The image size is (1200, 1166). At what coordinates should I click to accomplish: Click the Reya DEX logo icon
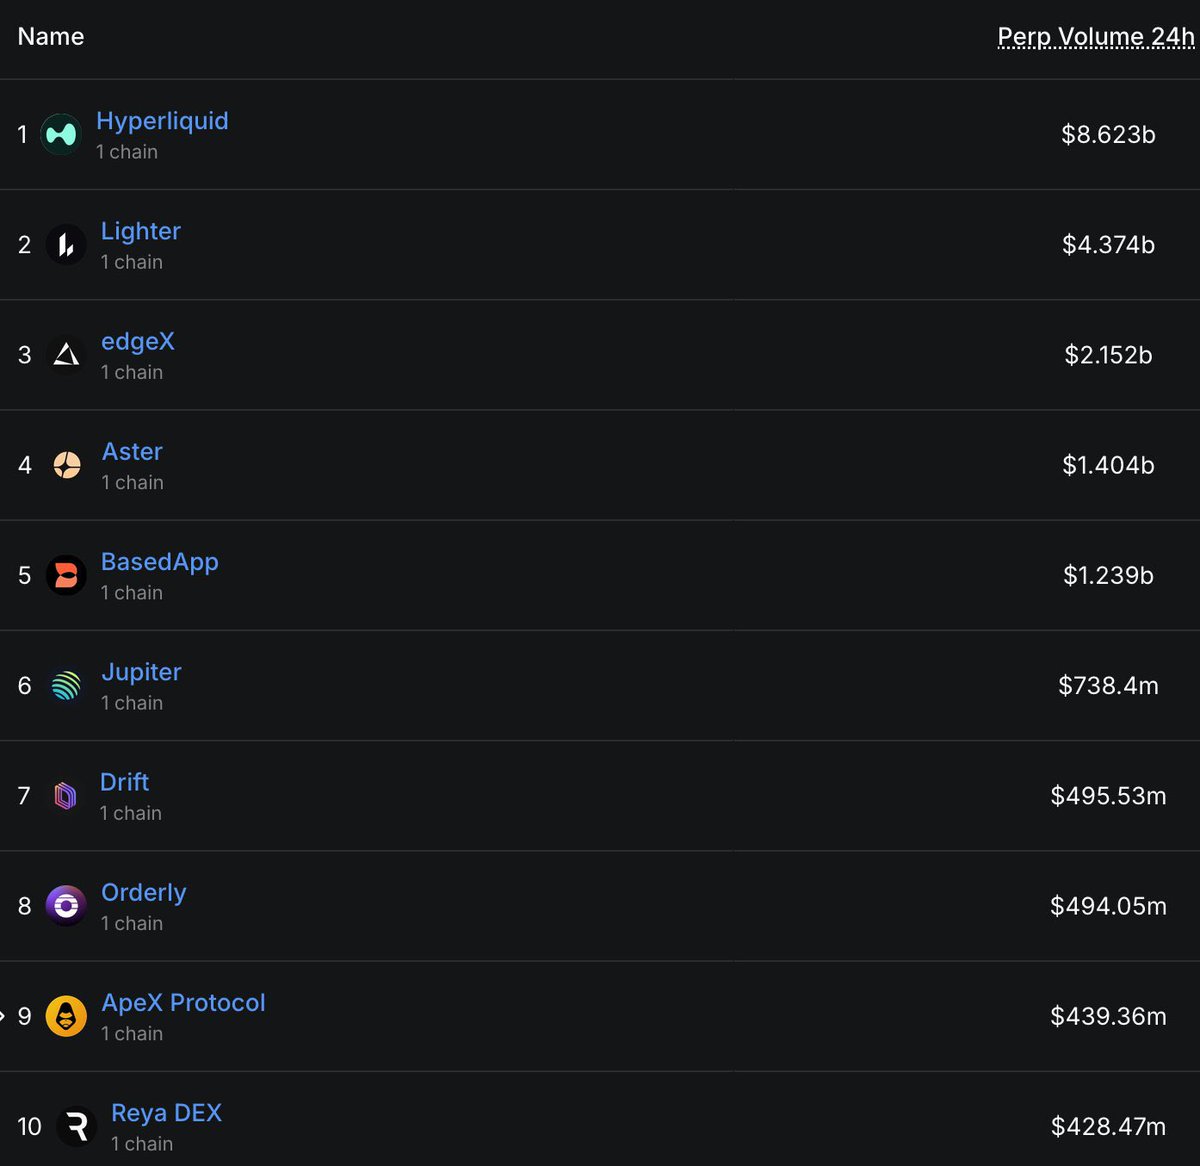(76, 1126)
